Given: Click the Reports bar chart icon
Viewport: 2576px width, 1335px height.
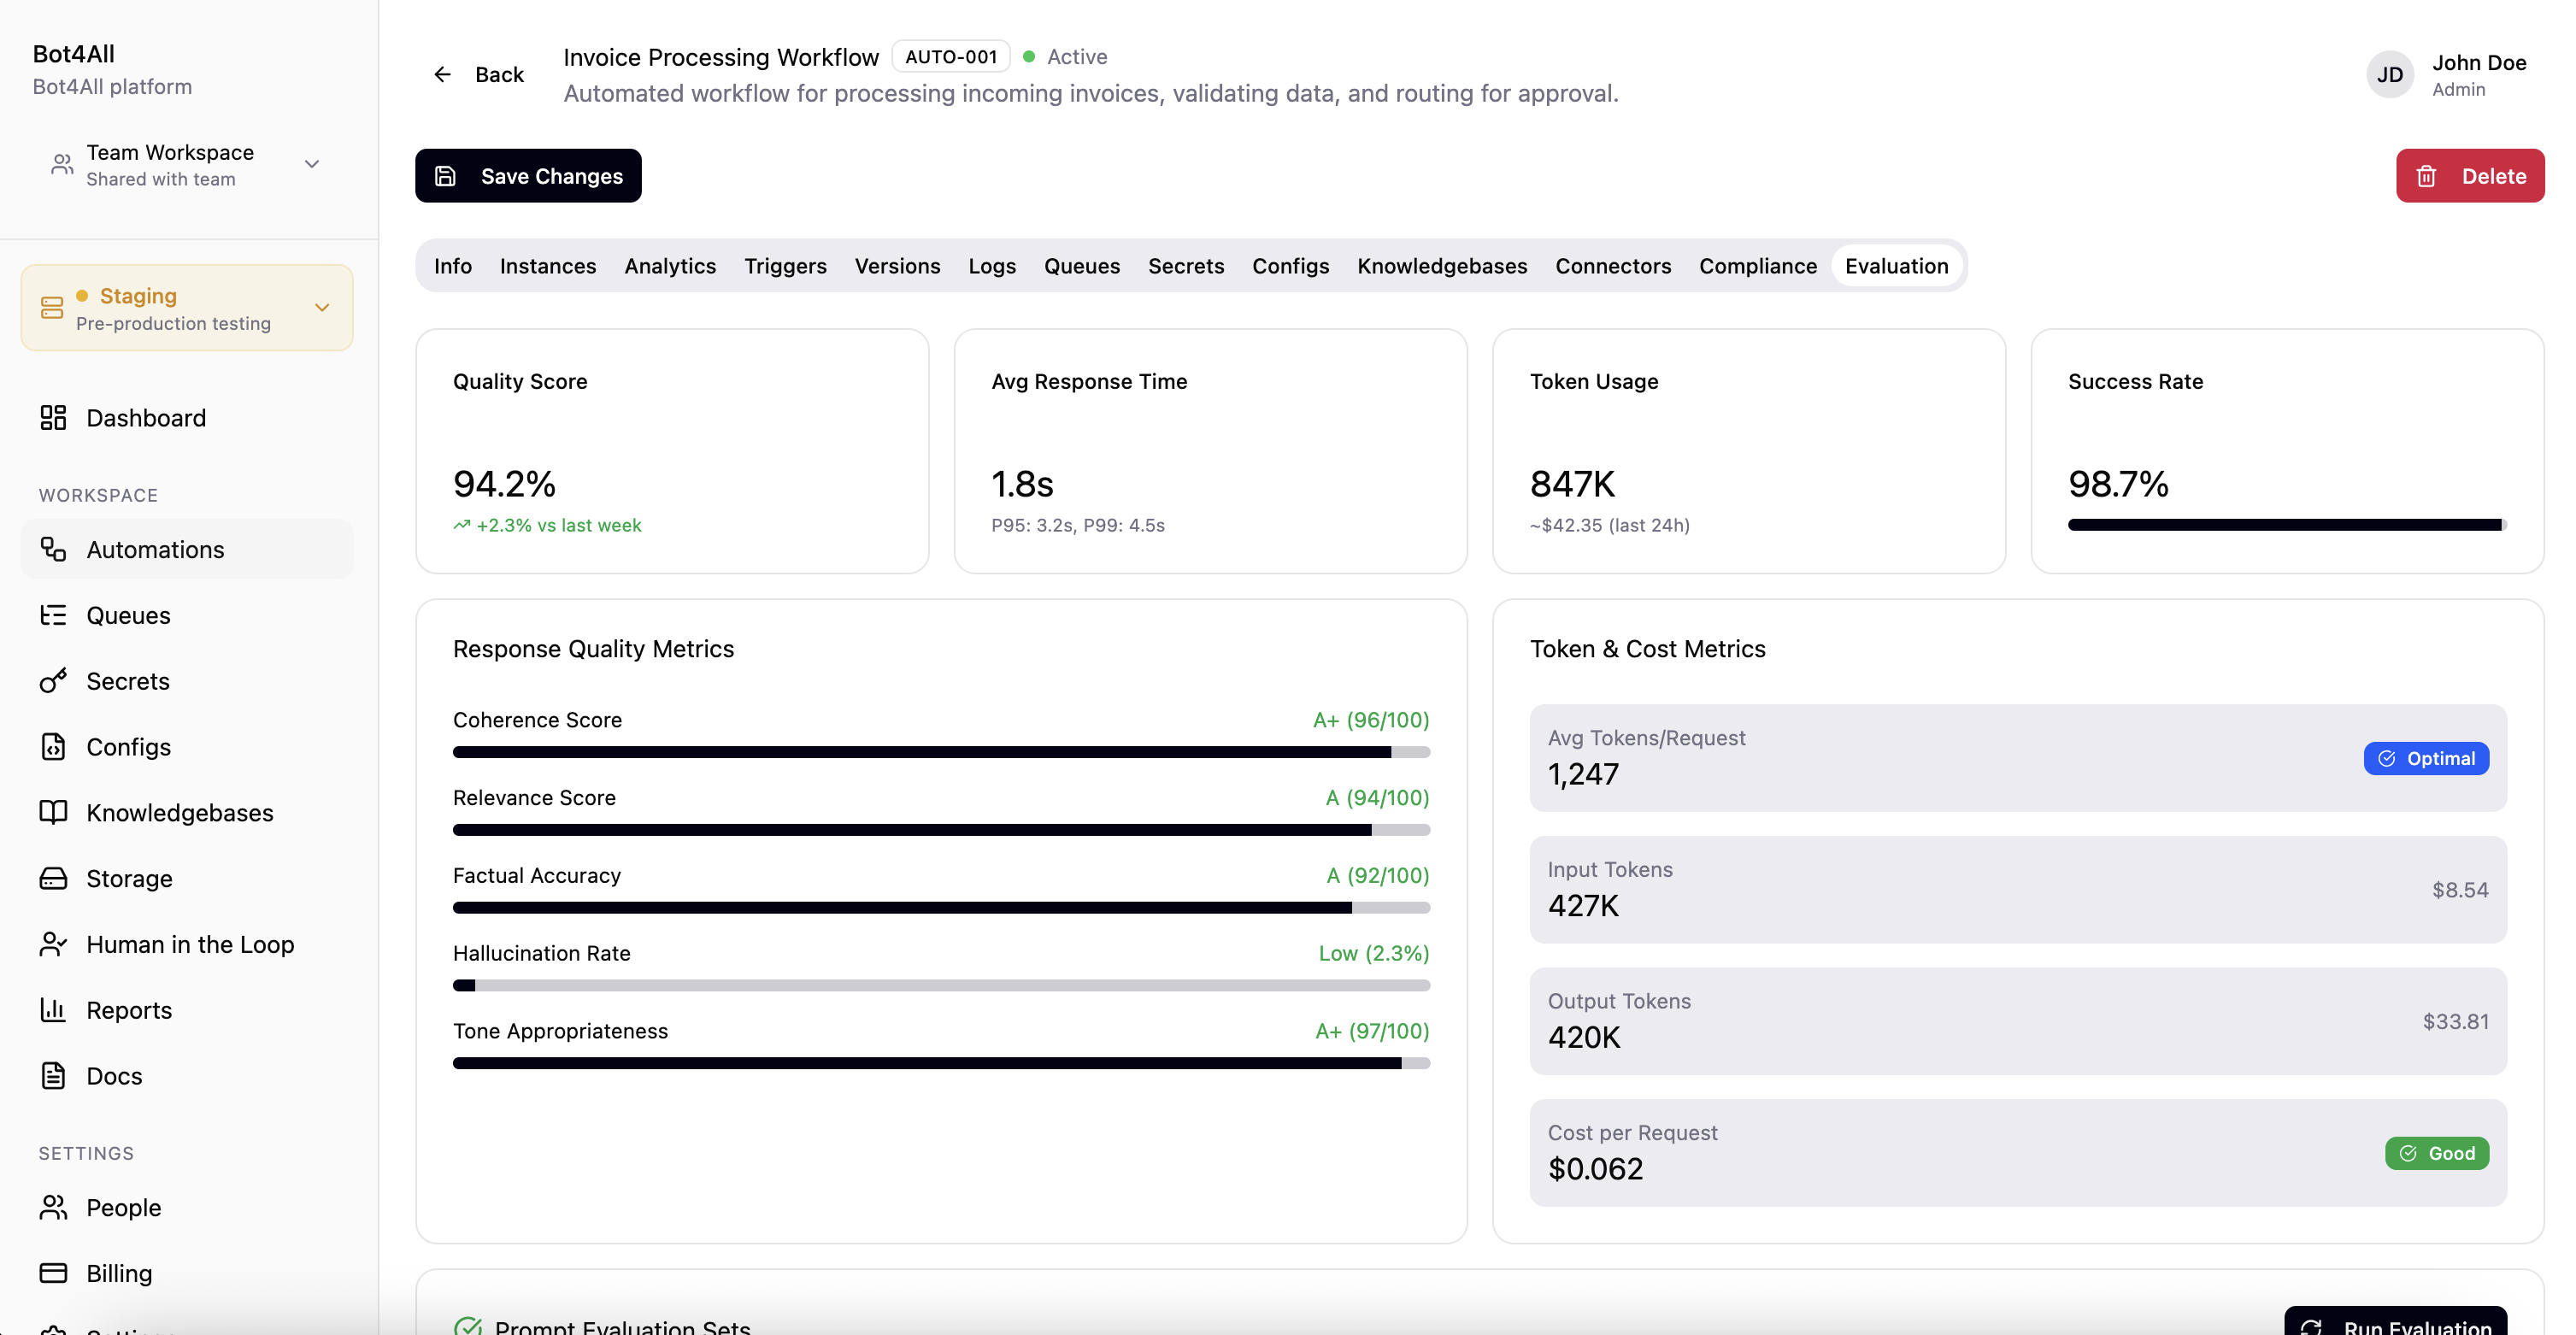Looking at the screenshot, I should pos(53,1010).
